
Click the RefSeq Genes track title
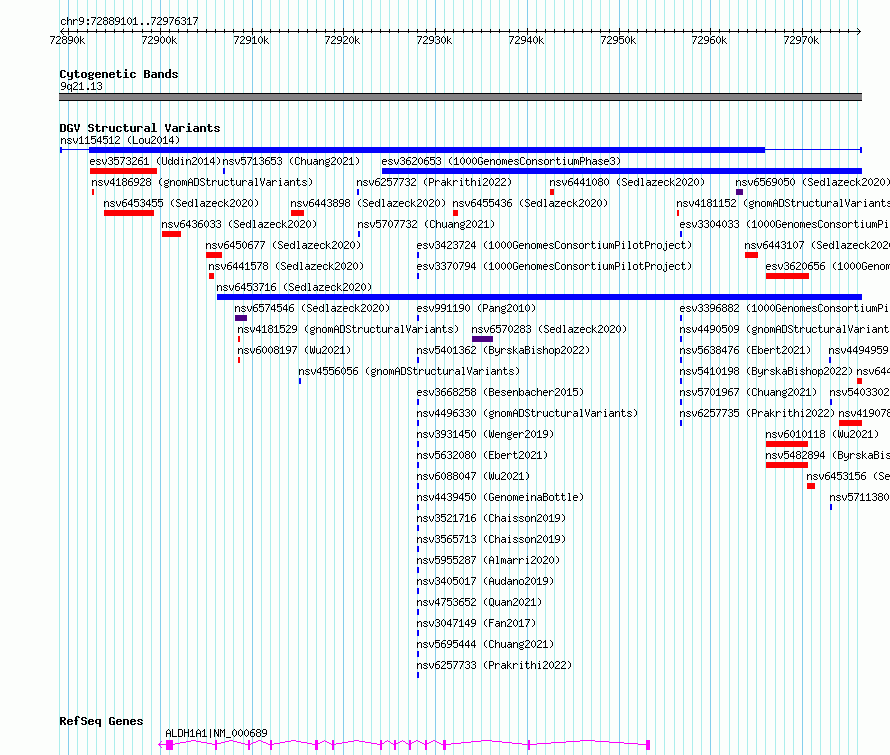pos(101,721)
